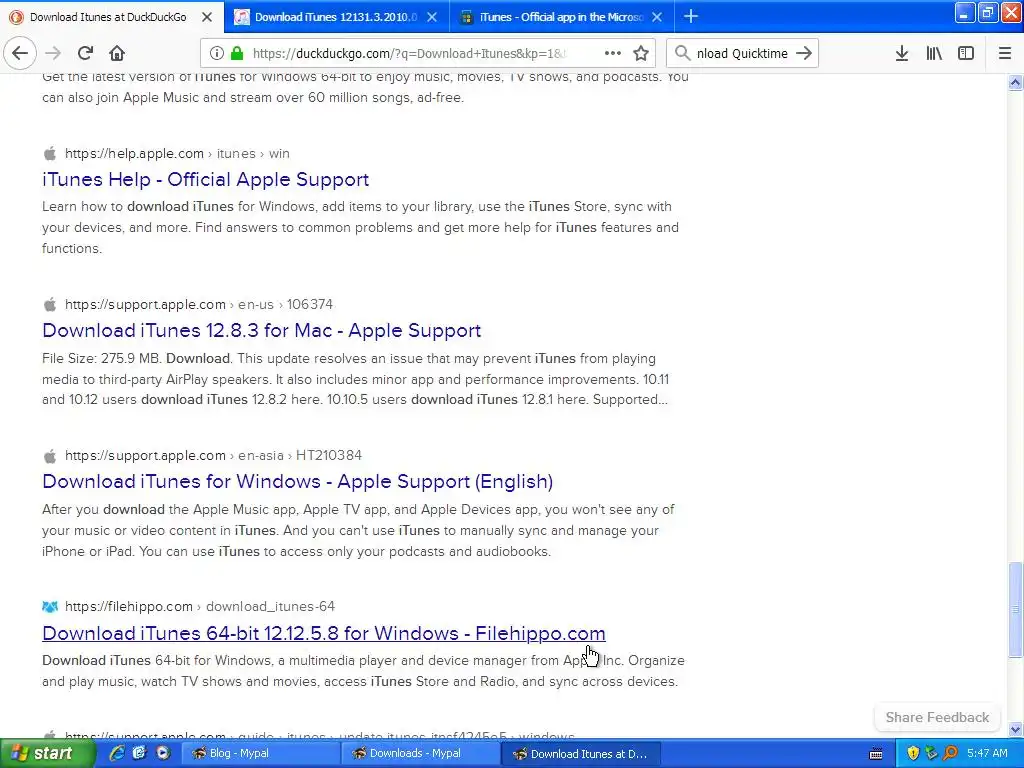Open the library bookmarks icon
Viewport: 1024px width, 768px height.
[x=934, y=53]
